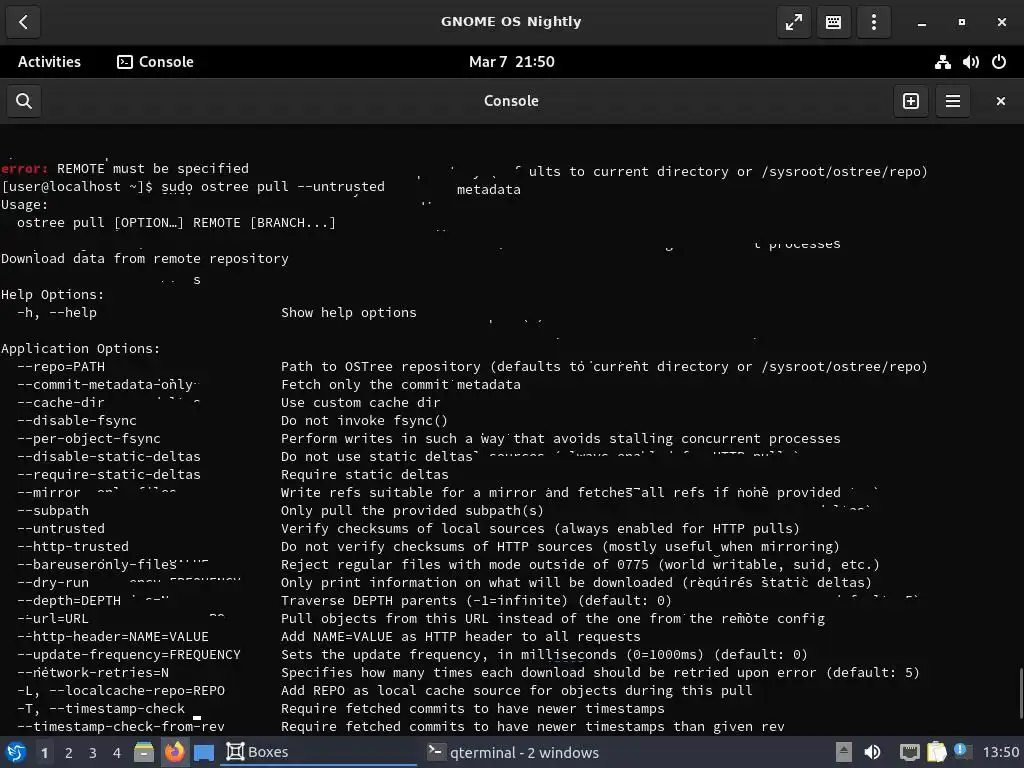This screenshot has width=1024, height=768.
Task: Click the "--depth=DEPTH" option text
Action: [69, 601]
